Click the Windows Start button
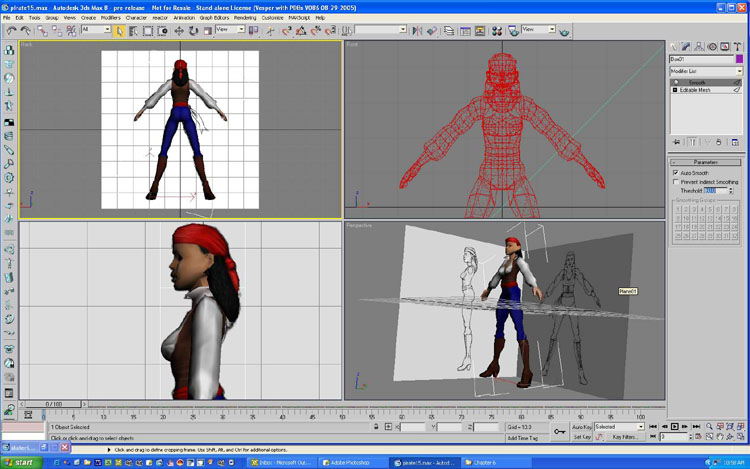 click(20, 463)
